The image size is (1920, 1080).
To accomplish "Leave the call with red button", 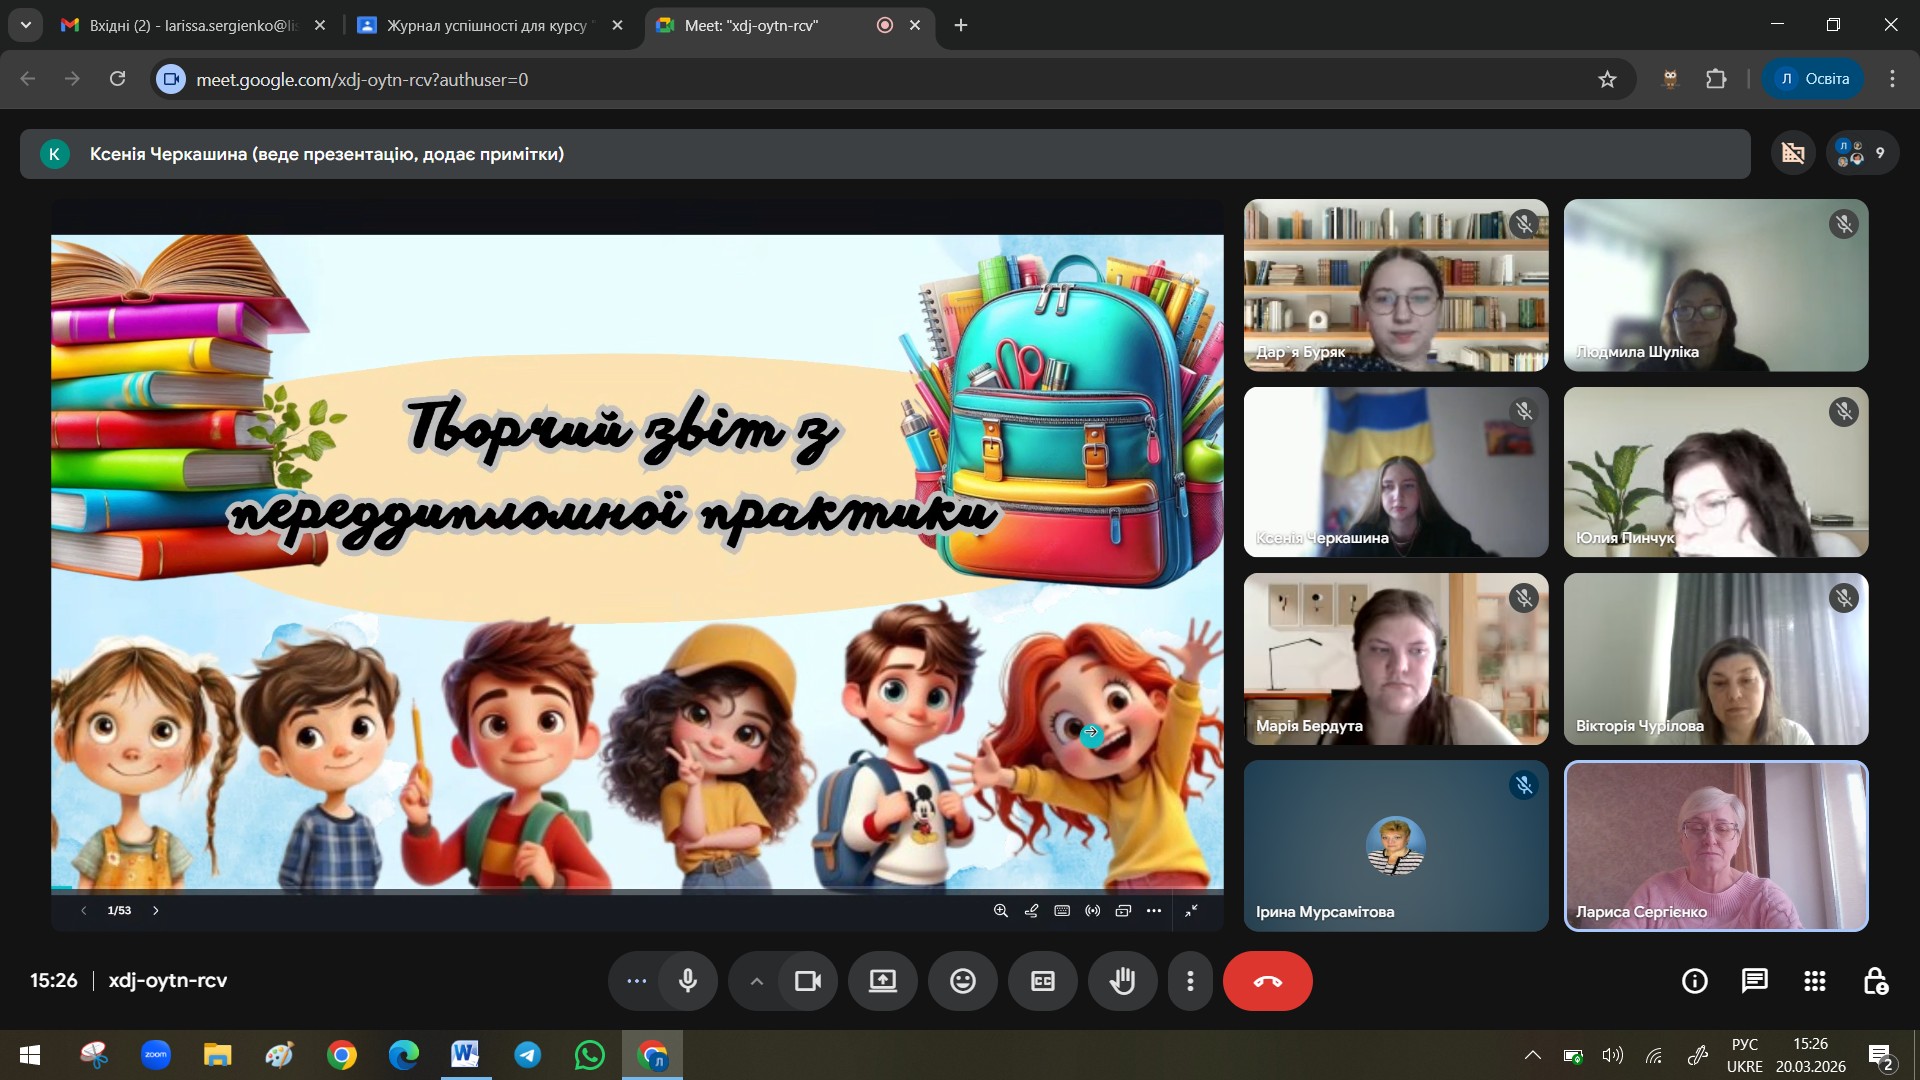I will [1267, 981].
